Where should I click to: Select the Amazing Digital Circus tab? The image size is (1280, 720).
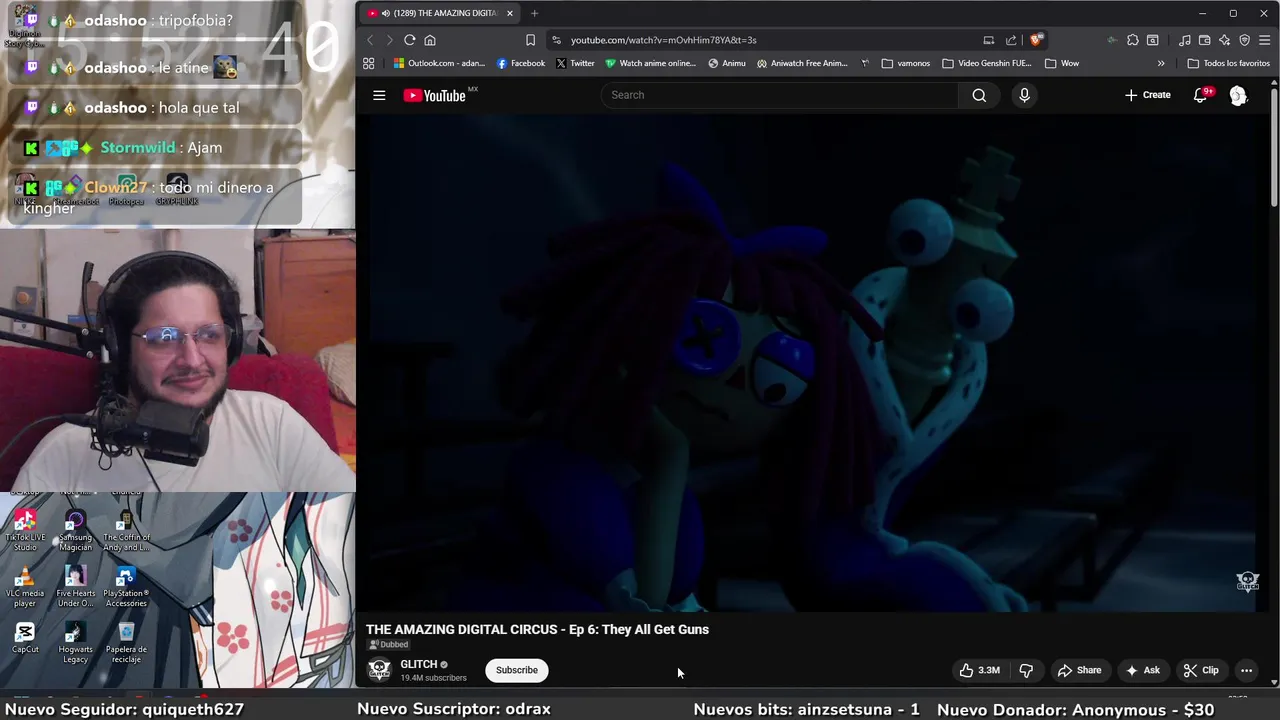440,13
